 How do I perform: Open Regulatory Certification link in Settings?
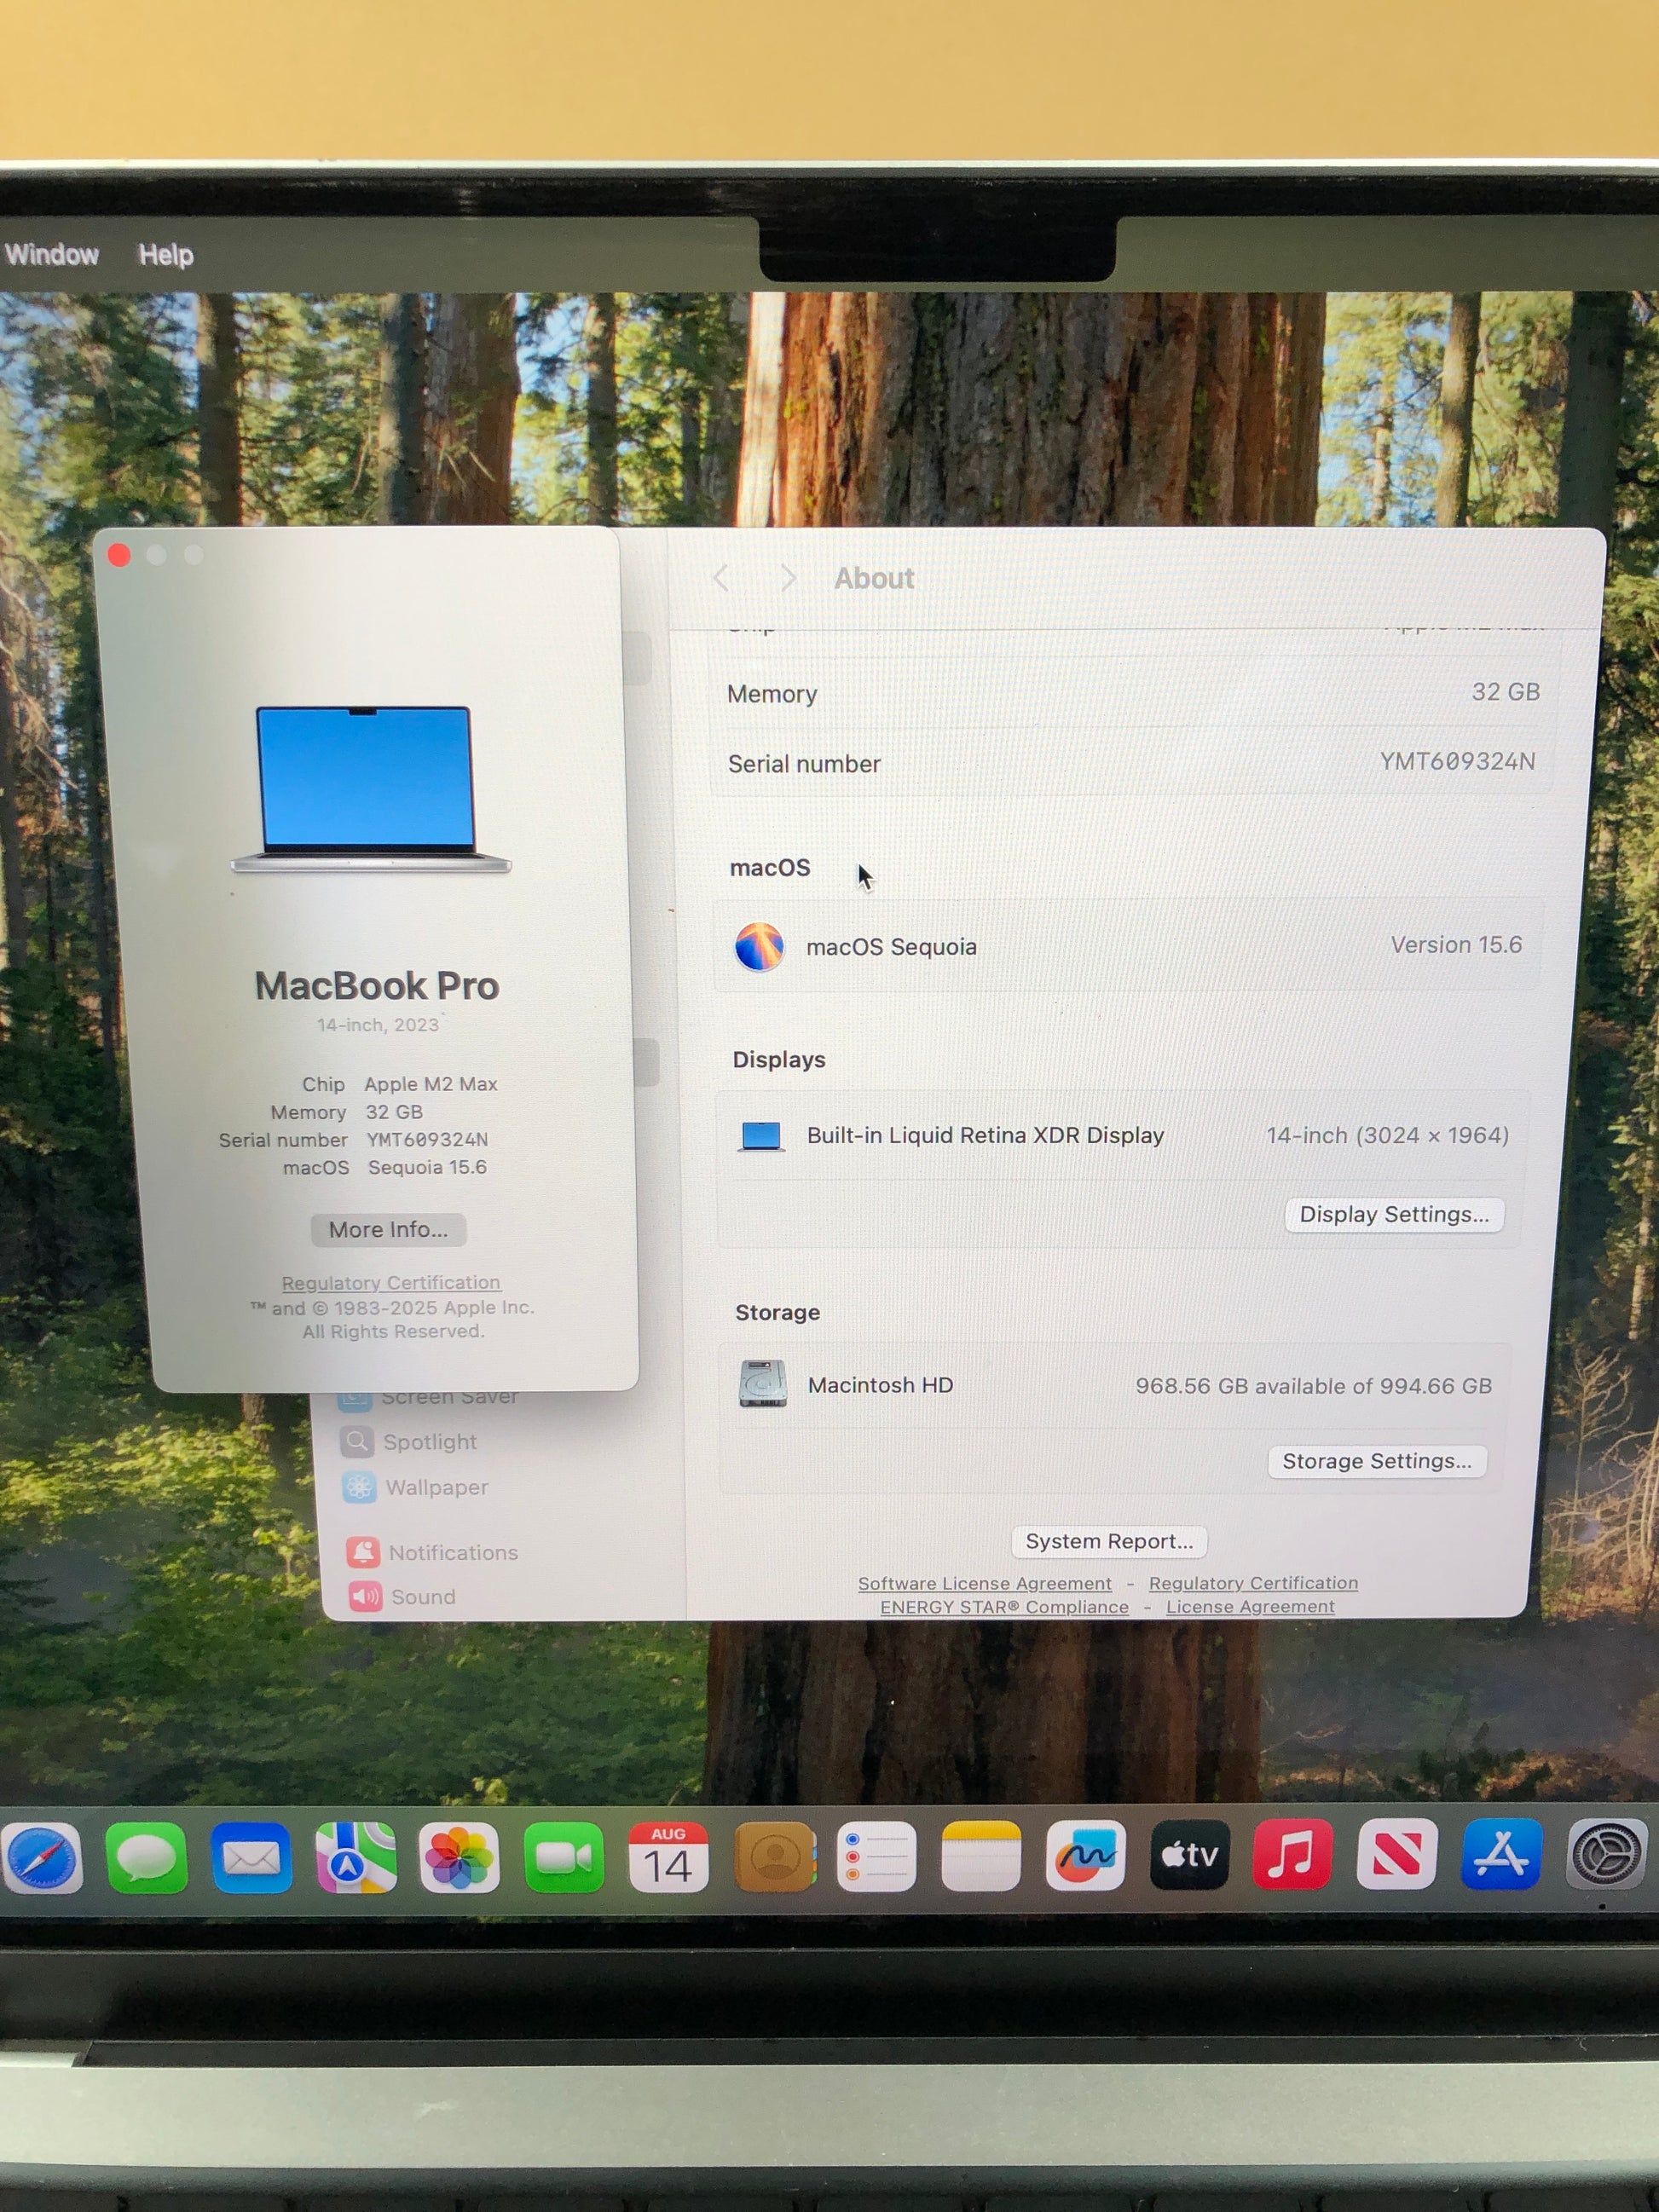pyautogui.click(x=1253, y=1583)
